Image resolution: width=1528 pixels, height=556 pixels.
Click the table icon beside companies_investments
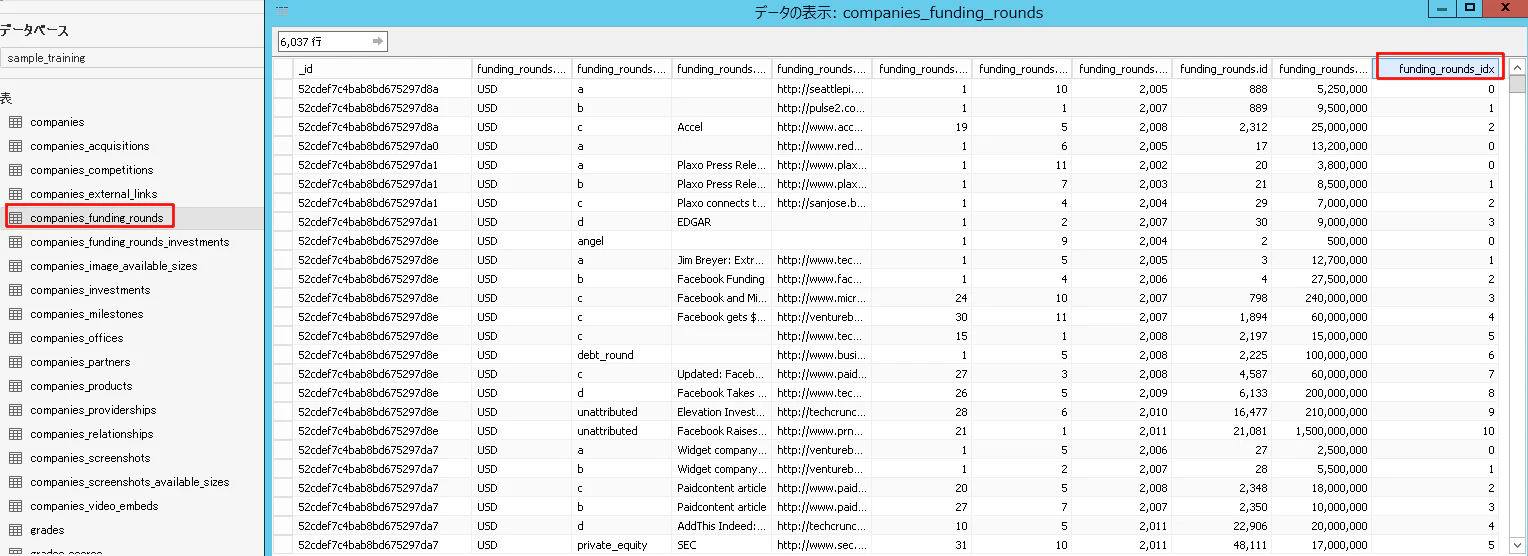click(x=15, y=290)
